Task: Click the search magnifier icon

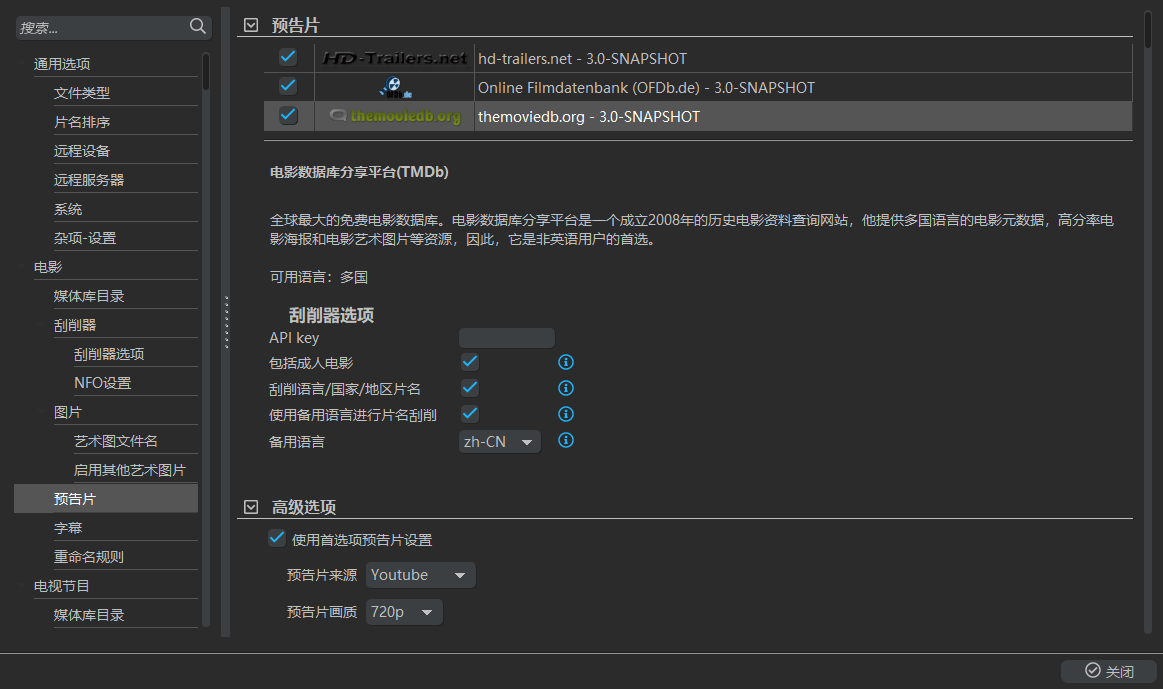Action: (x=198, y=27)
